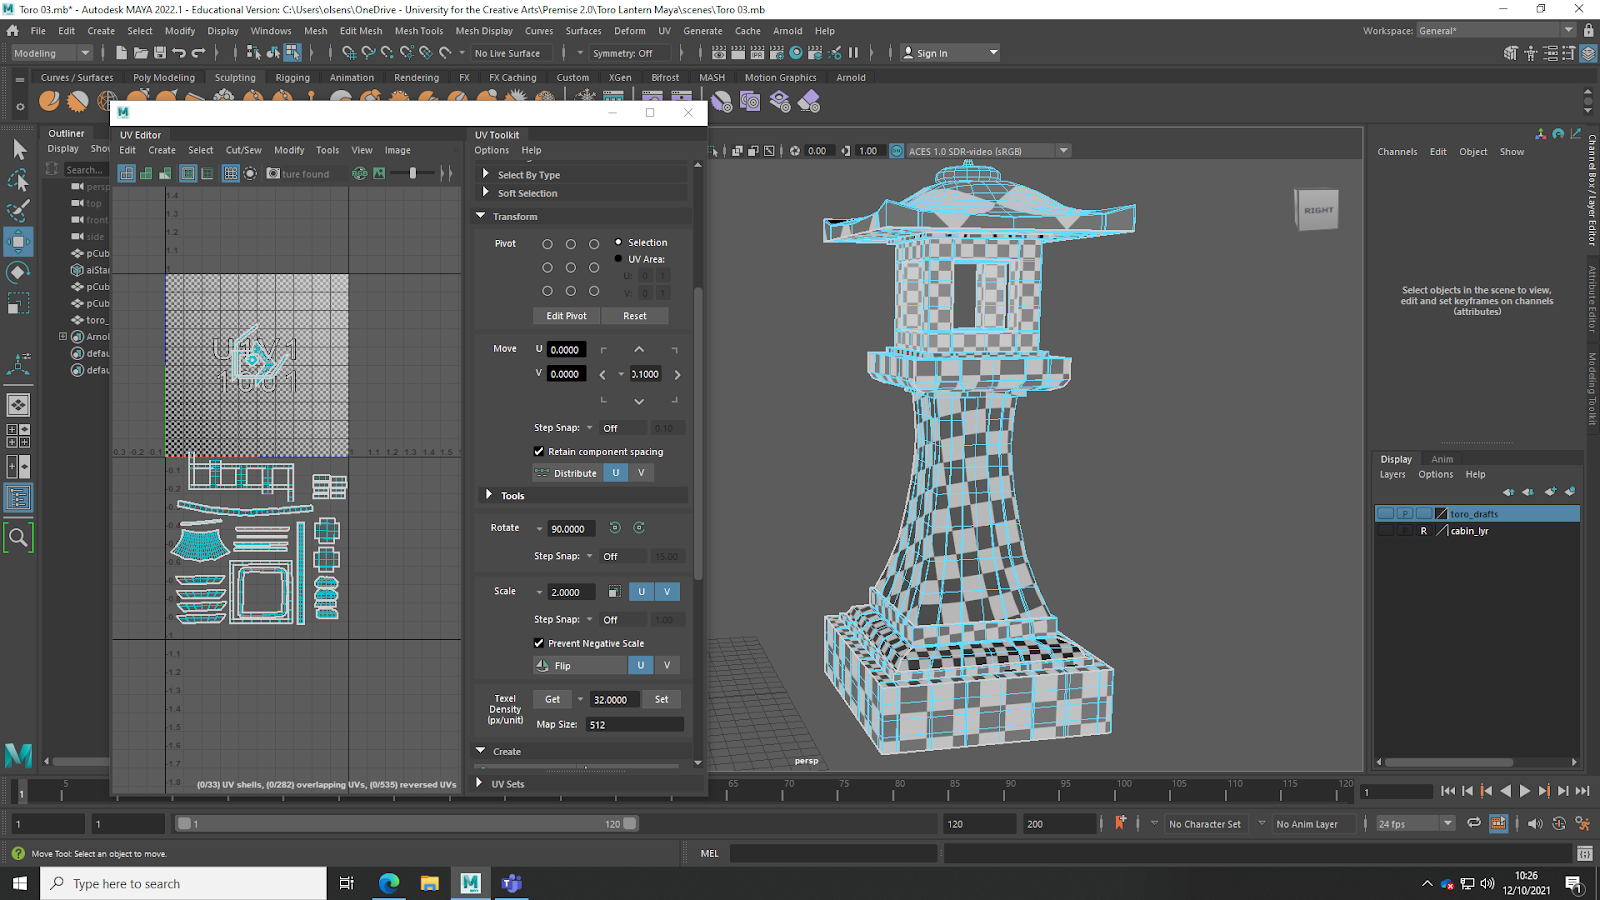Expand the Arnold node in Outliner
The image size is (1600, 900).
pyautogui.click(x=63, y=337)
